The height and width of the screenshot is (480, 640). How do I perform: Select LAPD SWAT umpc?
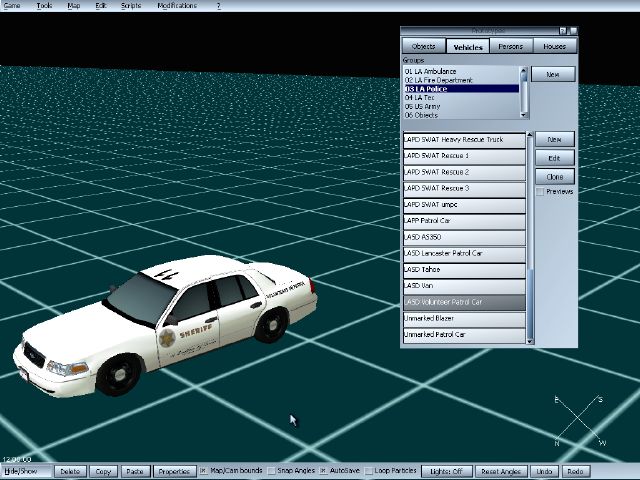(464, 205)
